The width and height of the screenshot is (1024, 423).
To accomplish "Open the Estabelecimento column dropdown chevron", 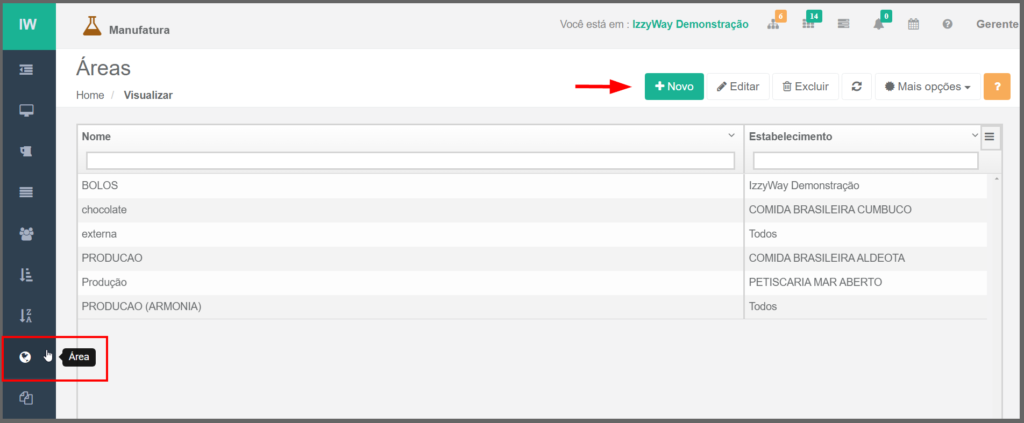I will [975, 135].
